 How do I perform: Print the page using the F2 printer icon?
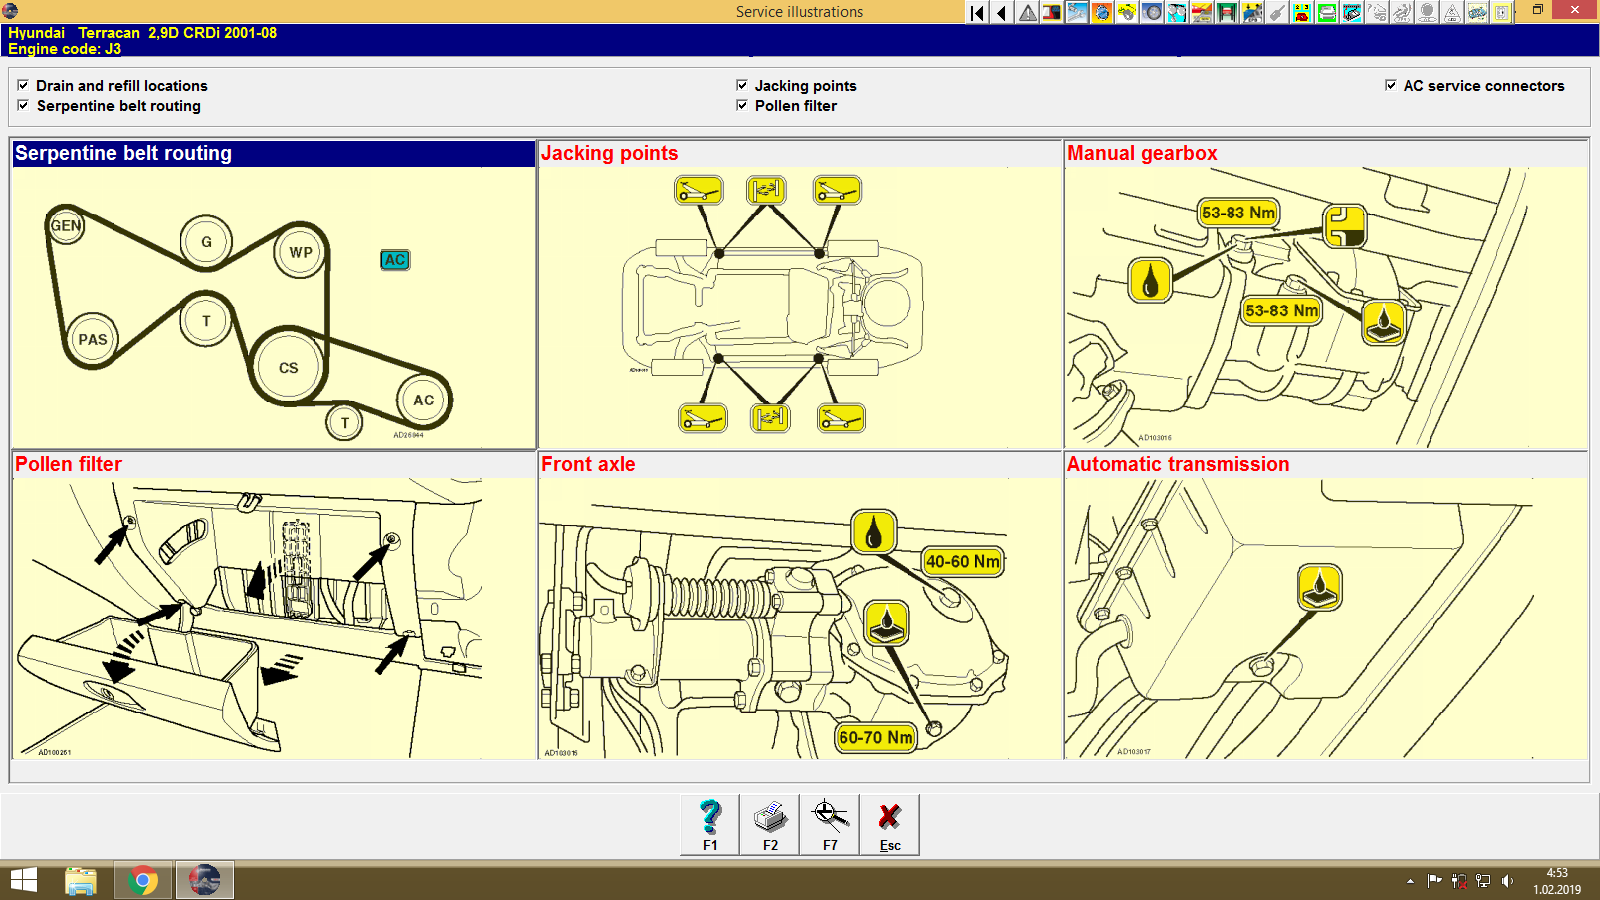coord(770,820)
